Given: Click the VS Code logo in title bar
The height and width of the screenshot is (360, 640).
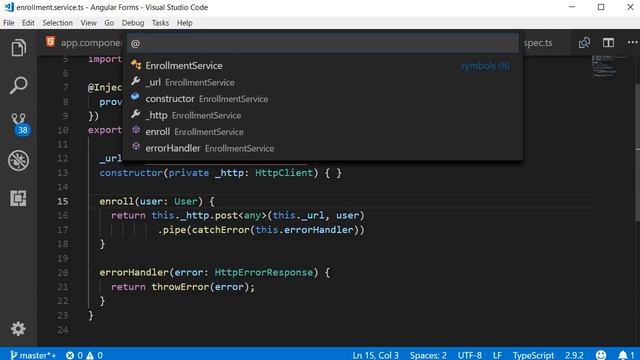Looking at the screenshot, I should [9, 7].
